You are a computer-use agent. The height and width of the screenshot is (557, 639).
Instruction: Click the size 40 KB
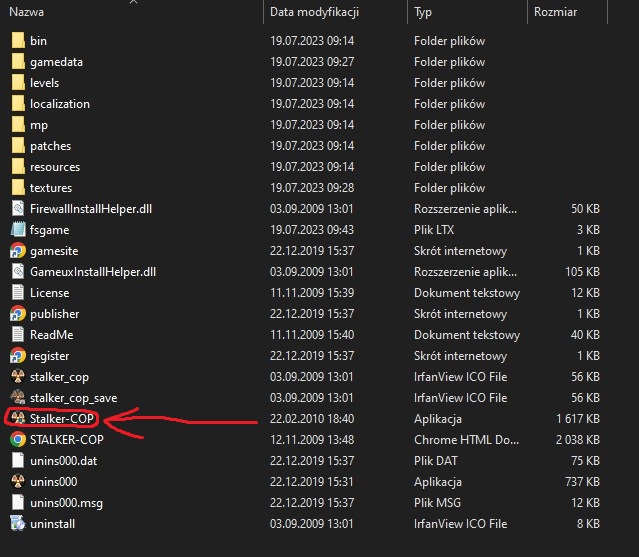point(585,335)
